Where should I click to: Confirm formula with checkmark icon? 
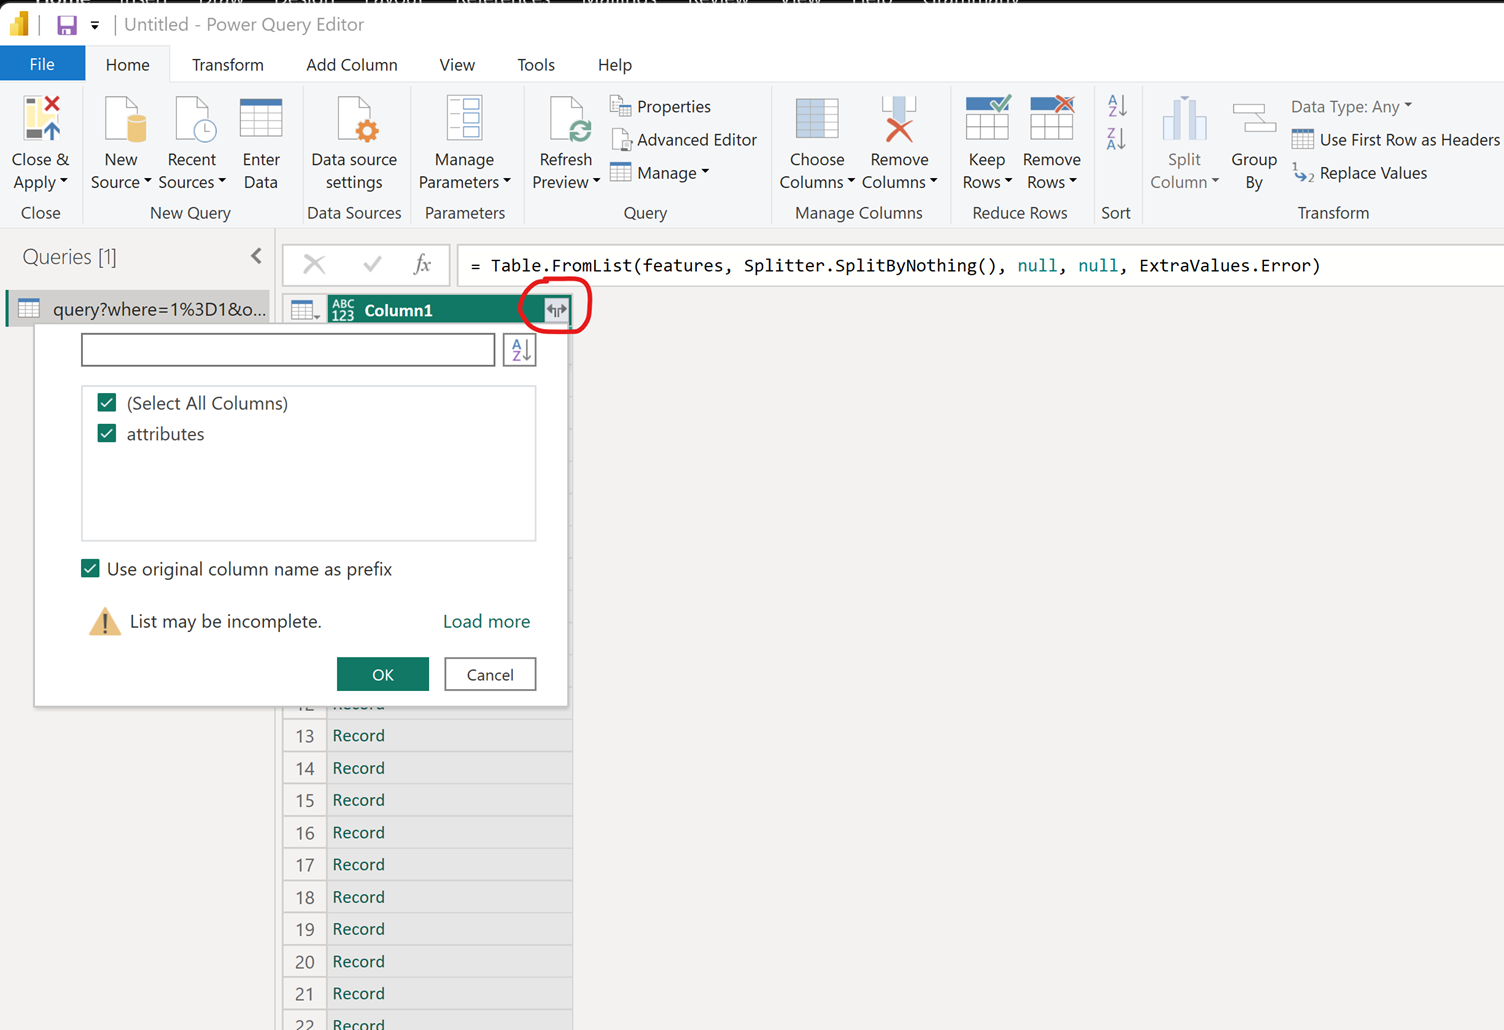[x=372, y=264]
